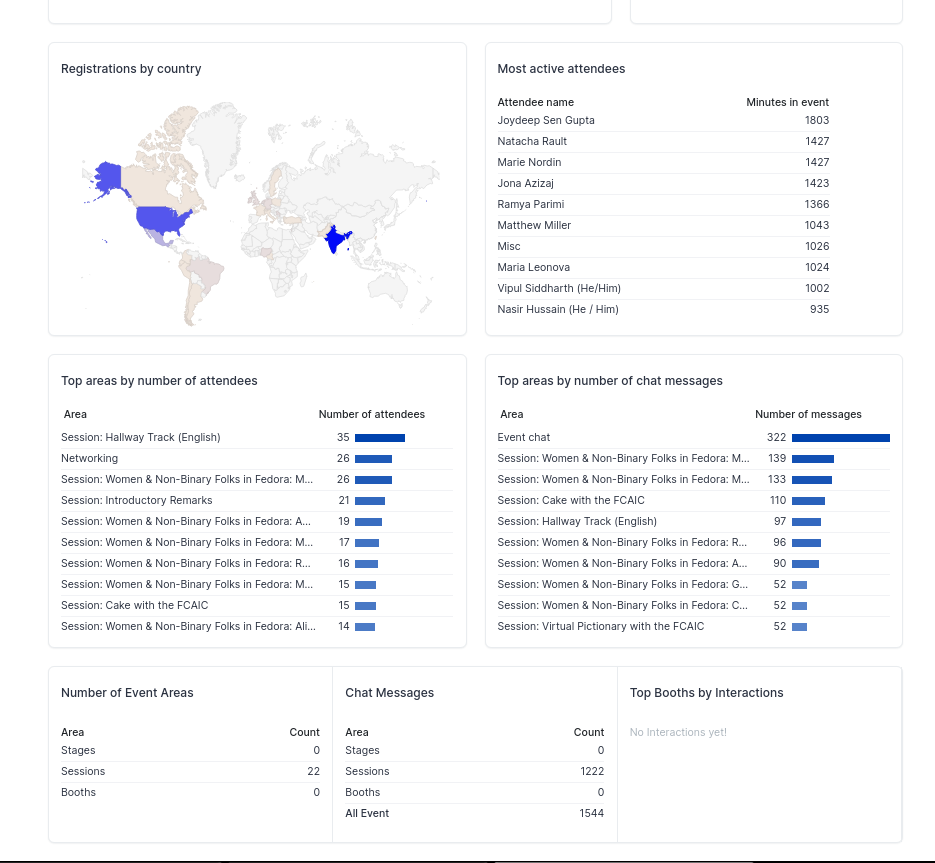The height and width of the screenshot is (863, 935).
Task: Click All Event row in Chat Messages
Action: point(475,813)
